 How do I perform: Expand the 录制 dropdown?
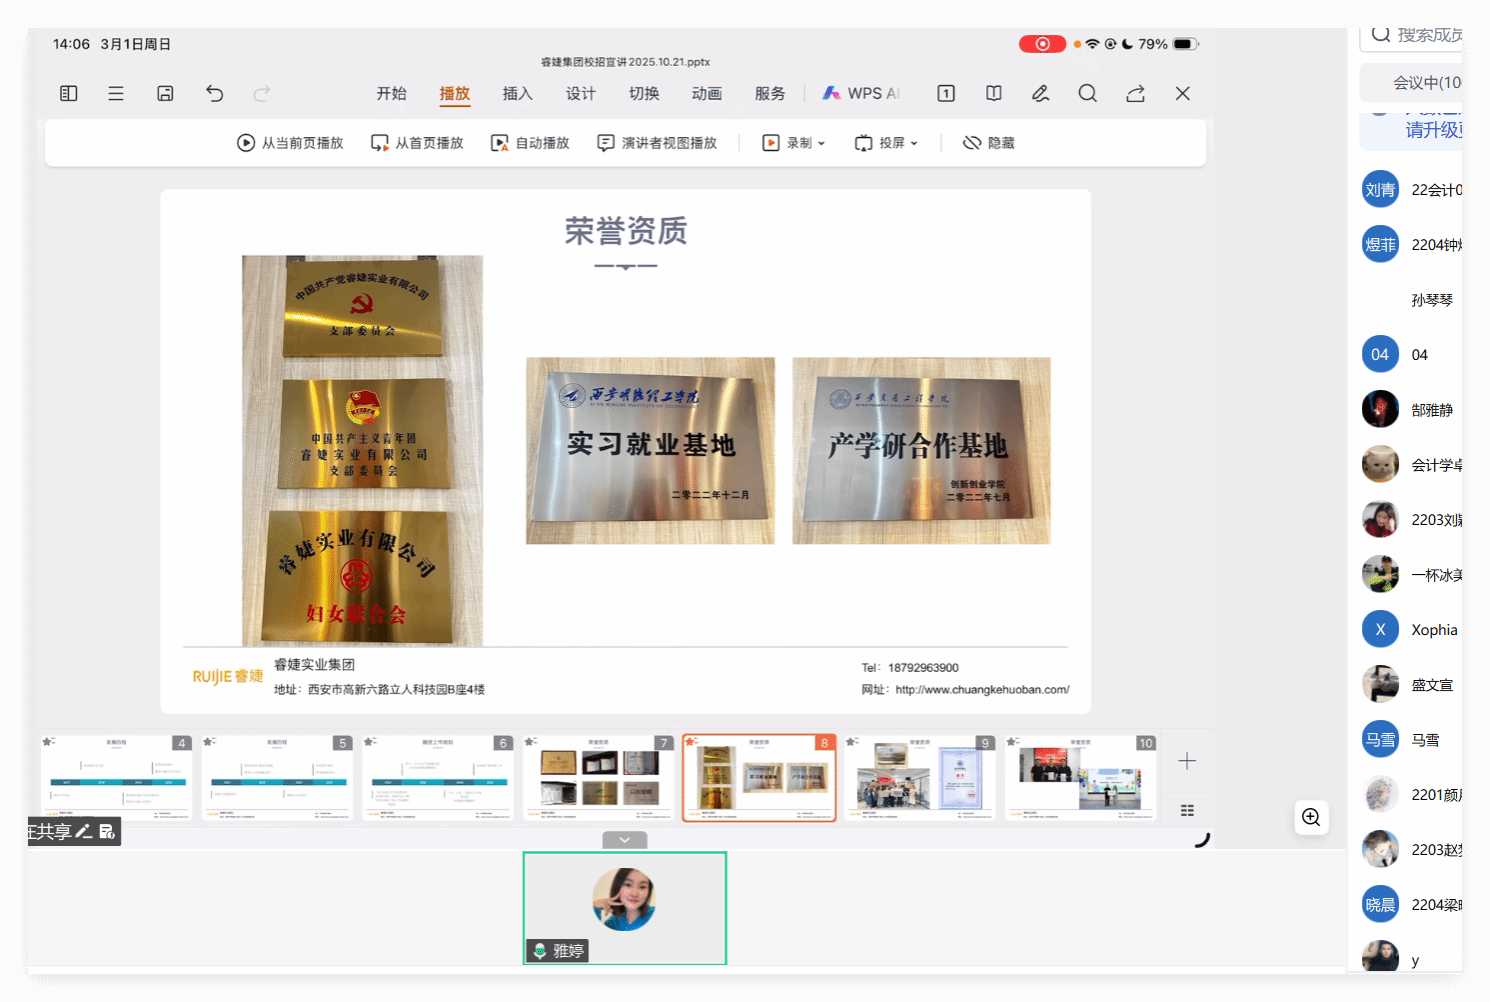click(794, 143)
